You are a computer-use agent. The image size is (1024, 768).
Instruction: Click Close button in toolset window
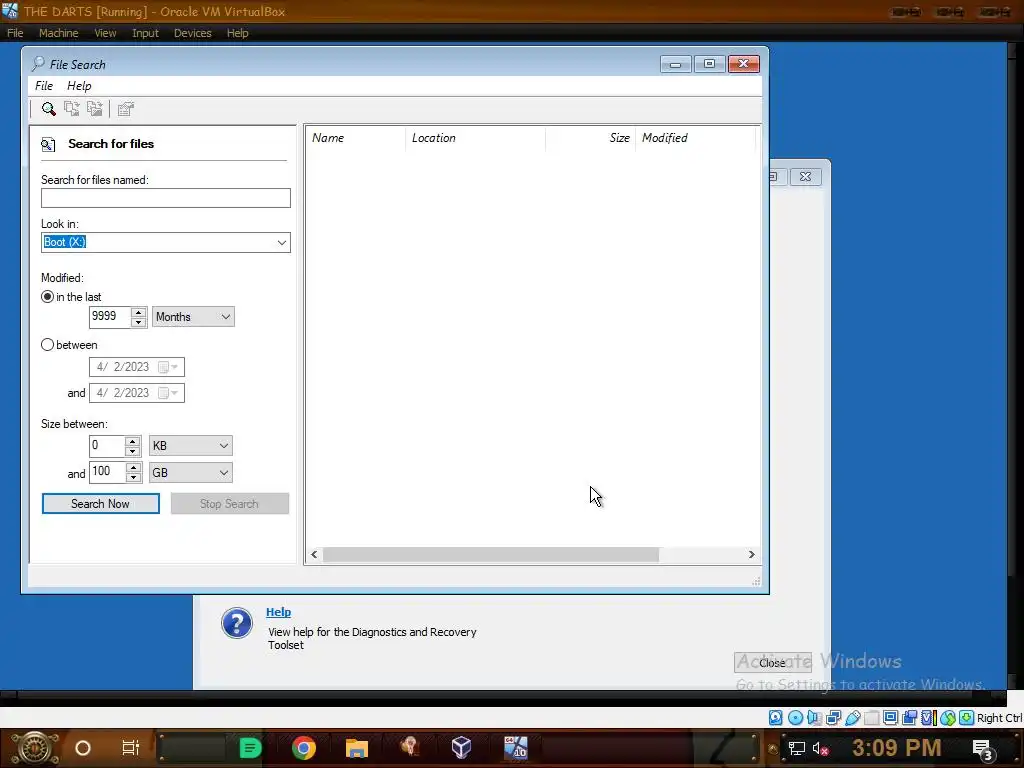[x=773, y=663]
